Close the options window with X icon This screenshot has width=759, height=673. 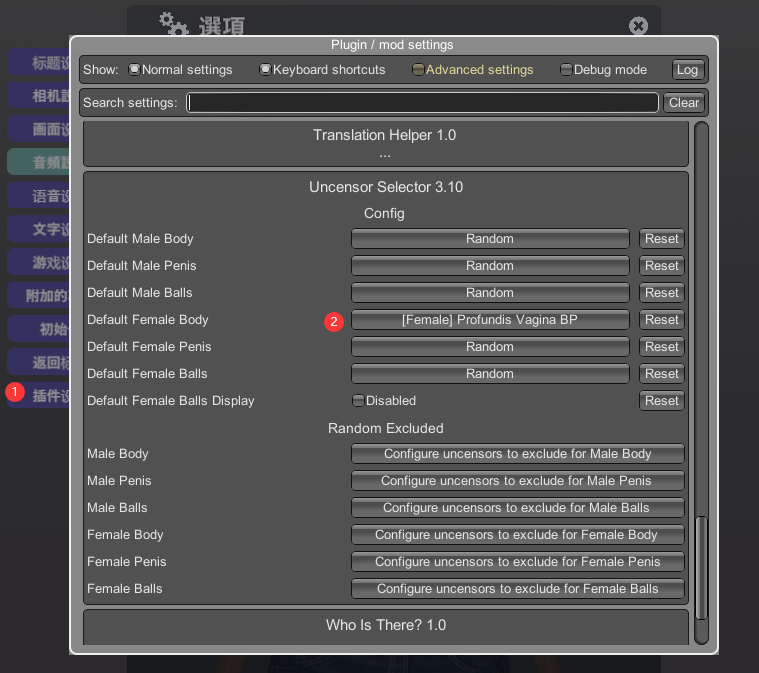pyautogui.click(x=638, y=26)
